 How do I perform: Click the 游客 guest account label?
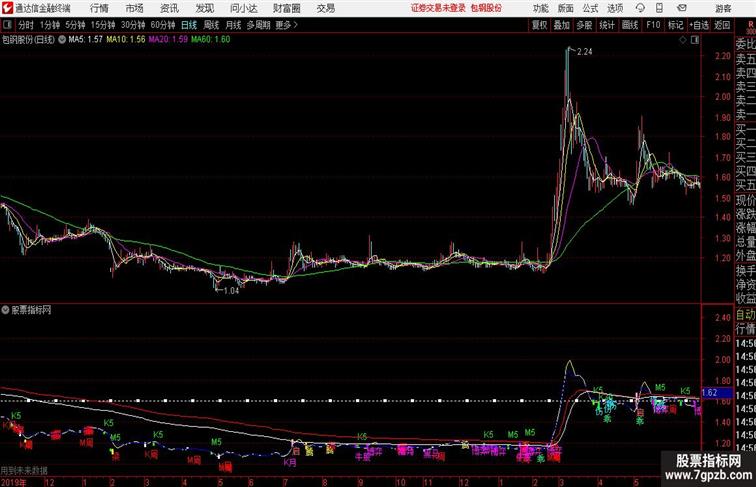click(723, 8)
